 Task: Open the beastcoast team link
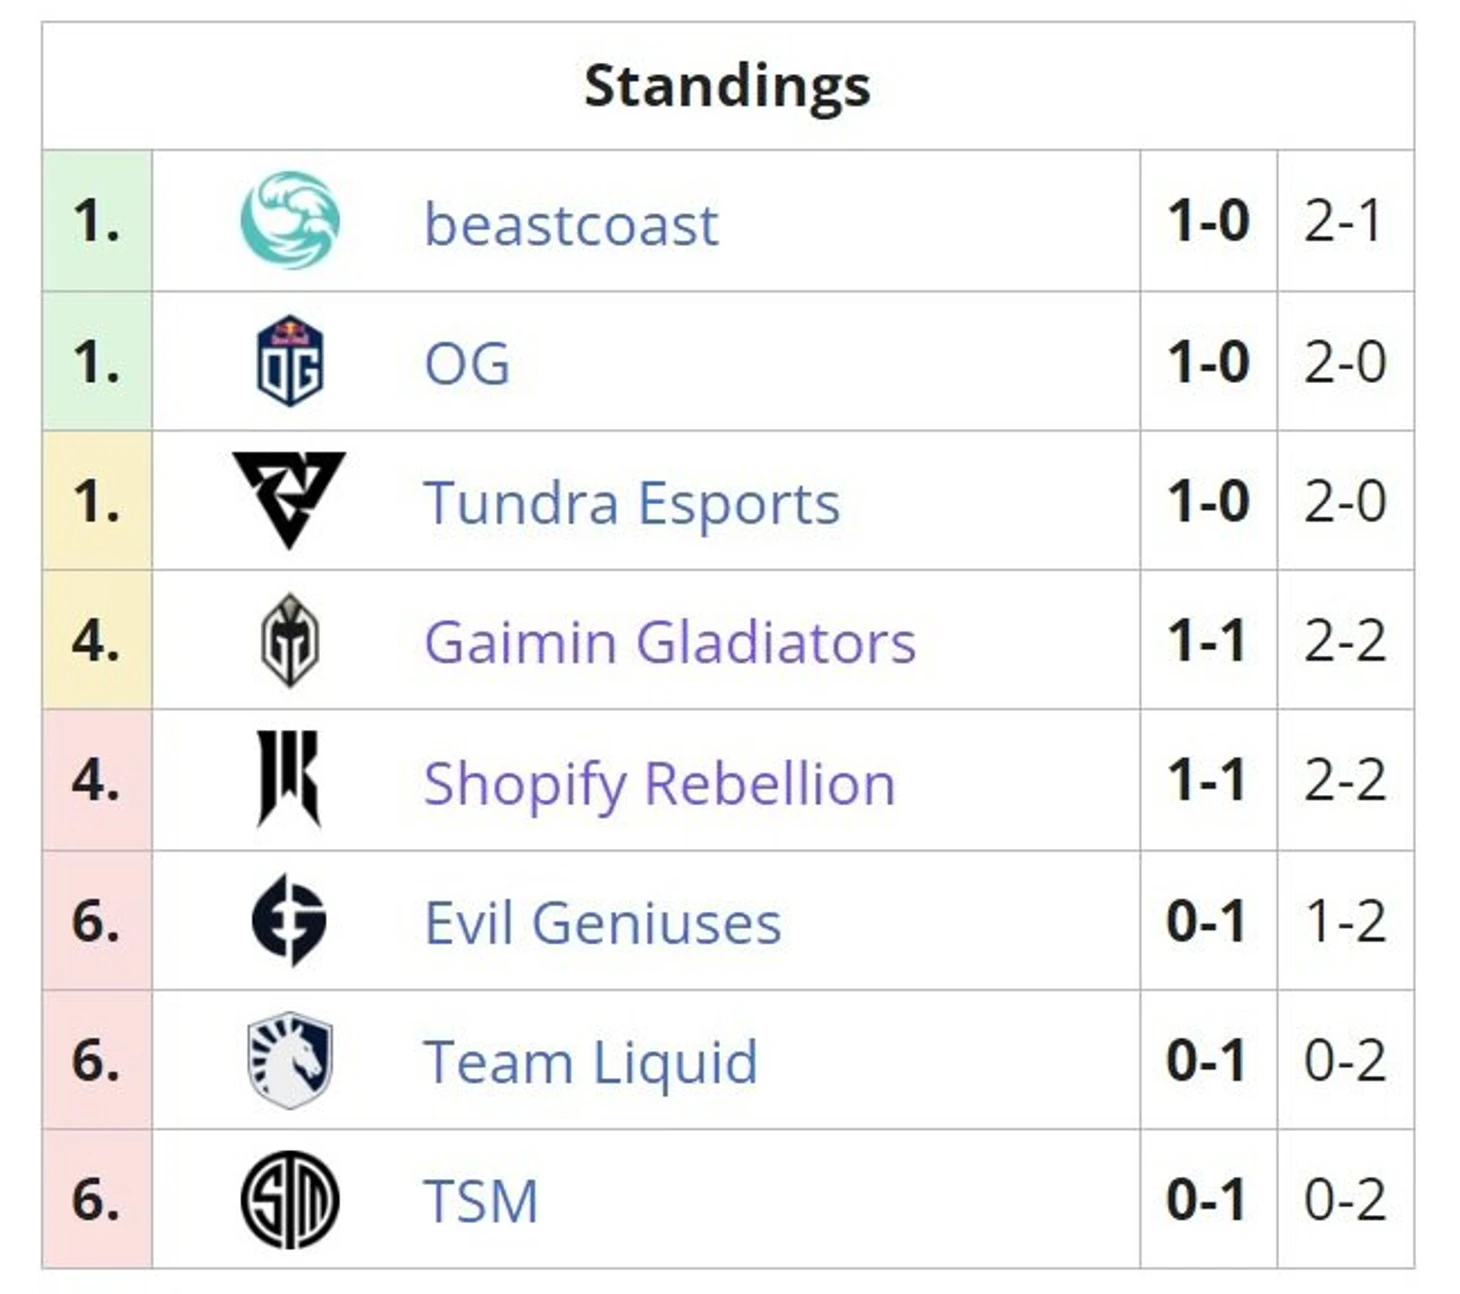(x=571, y=224)
